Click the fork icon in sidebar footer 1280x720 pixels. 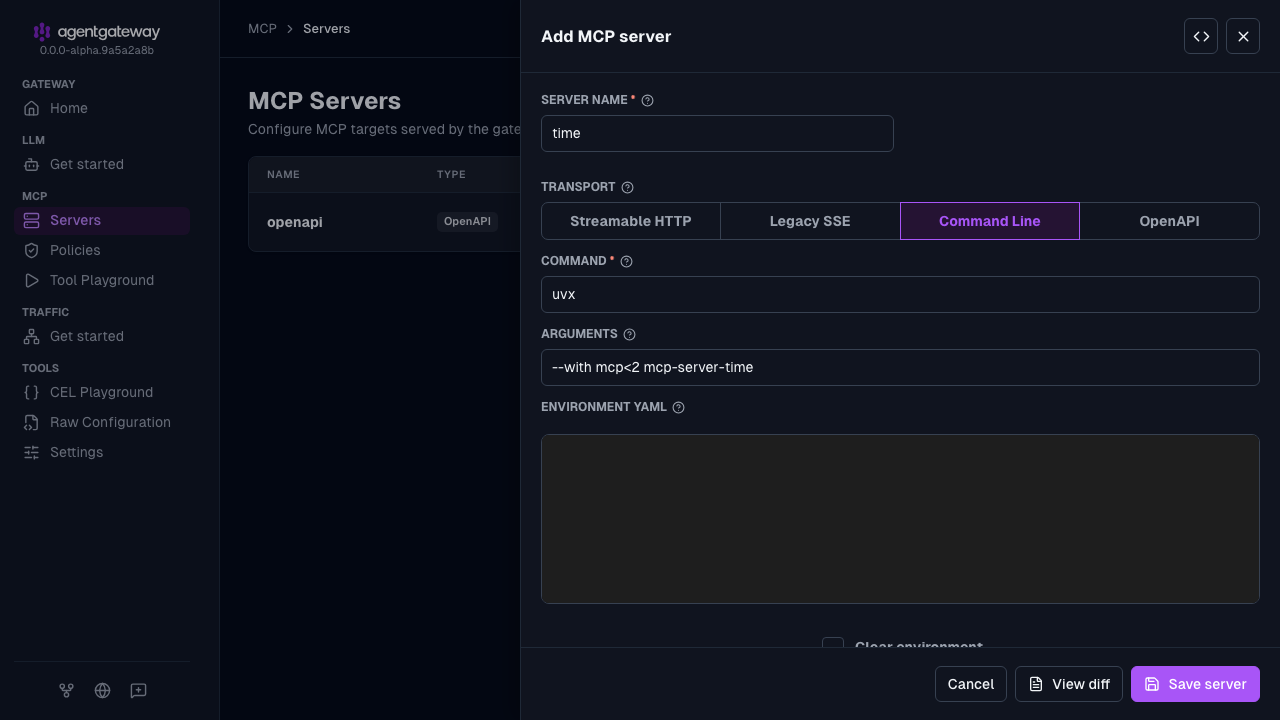(66, 690)
